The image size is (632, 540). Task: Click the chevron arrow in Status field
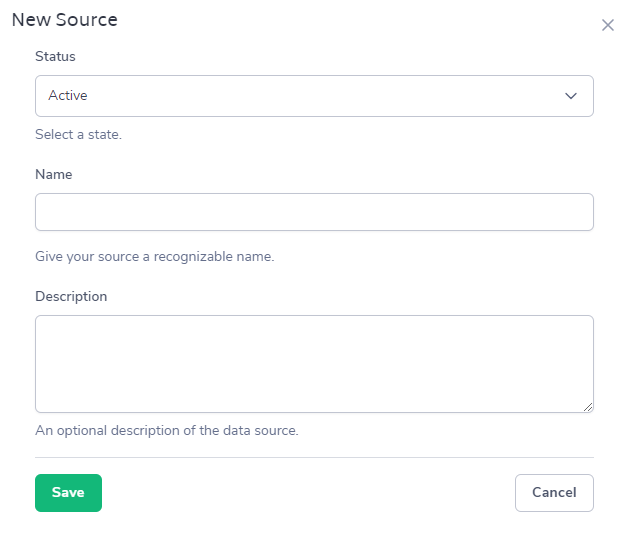(x=571, y=96)
